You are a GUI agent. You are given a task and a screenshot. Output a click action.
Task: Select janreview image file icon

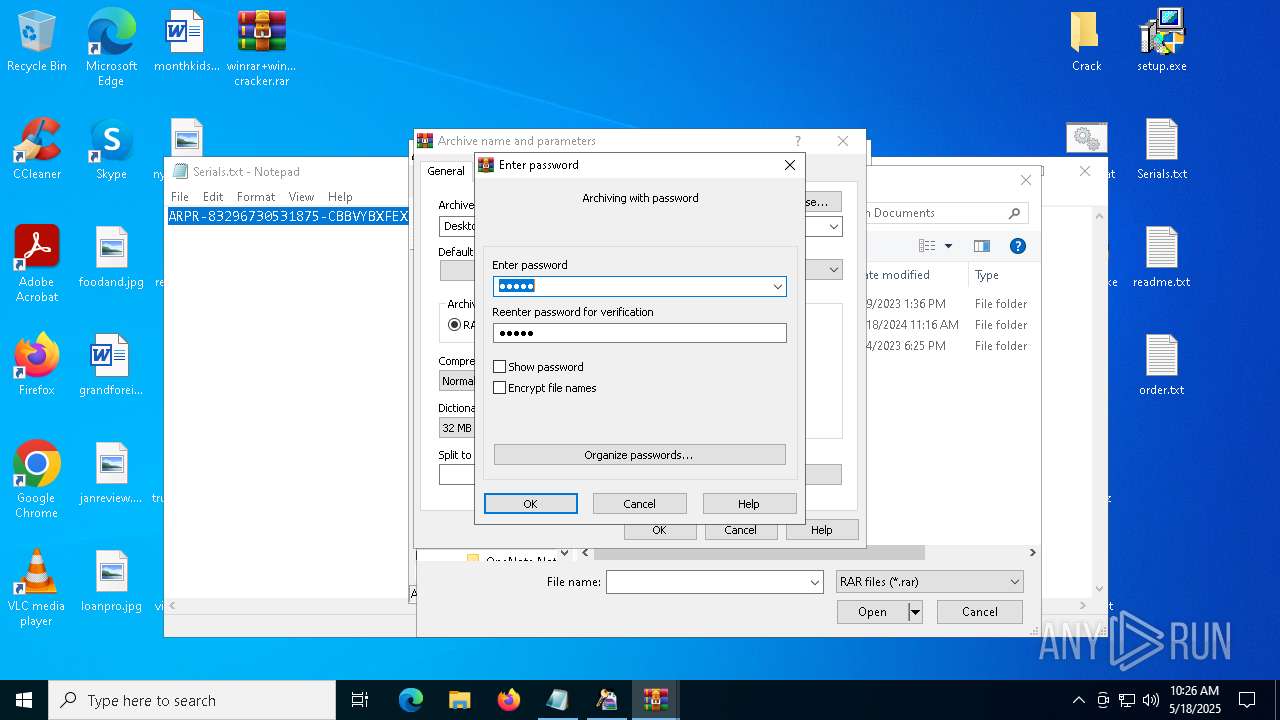pos(111,473)
